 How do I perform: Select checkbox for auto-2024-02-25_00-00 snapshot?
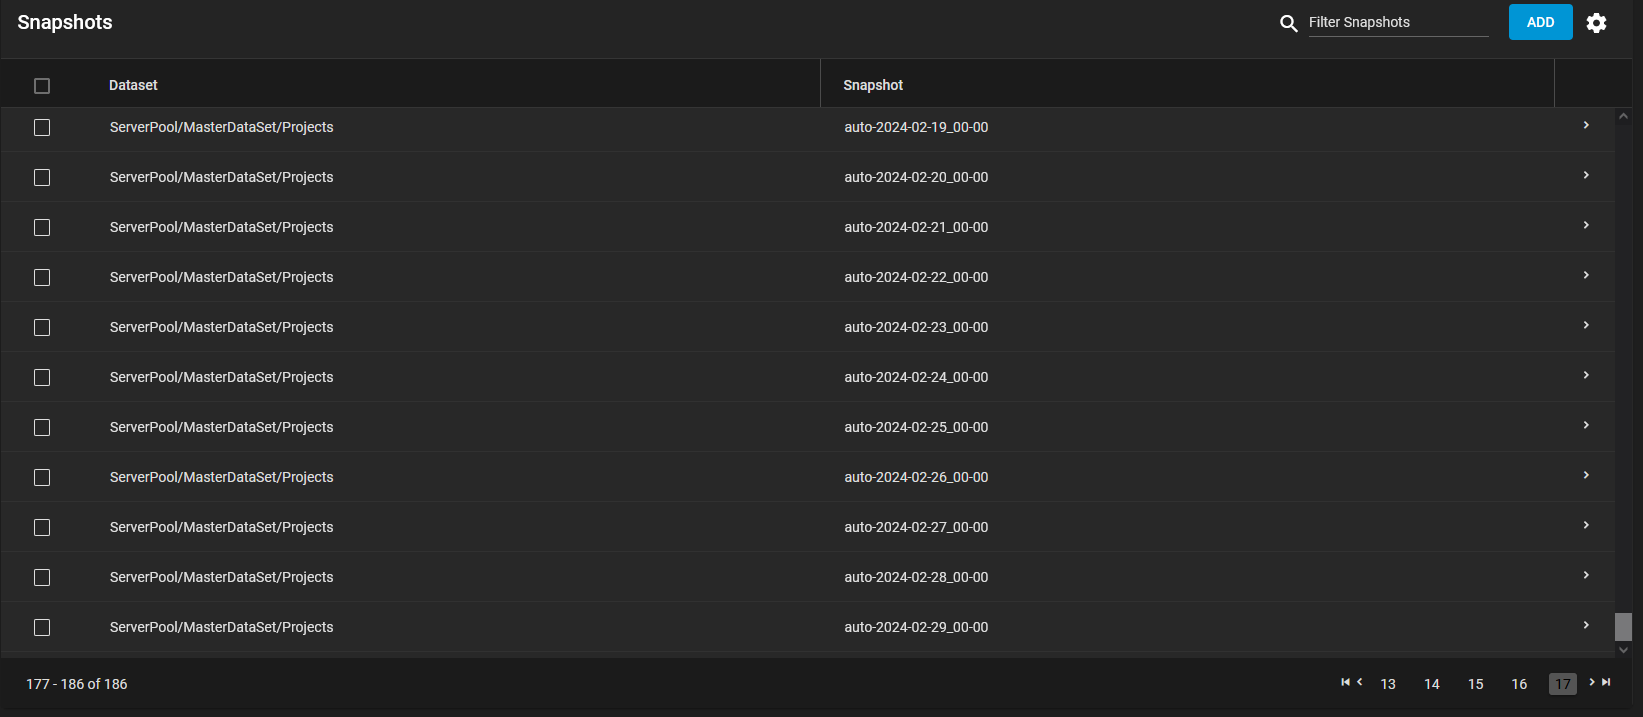(42, 427)
